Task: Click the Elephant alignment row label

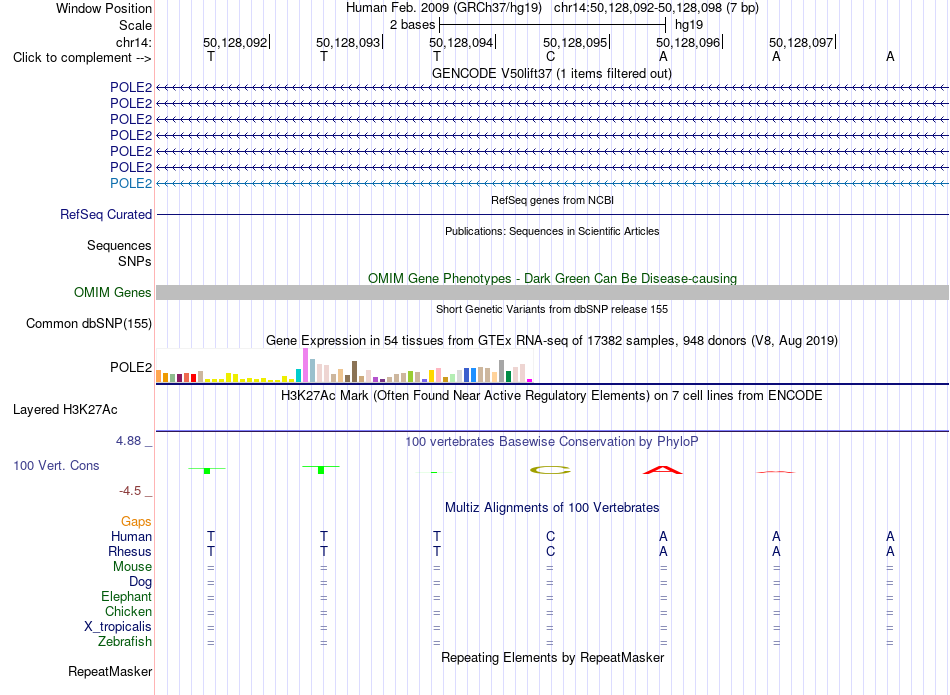Action: point(127,597)
